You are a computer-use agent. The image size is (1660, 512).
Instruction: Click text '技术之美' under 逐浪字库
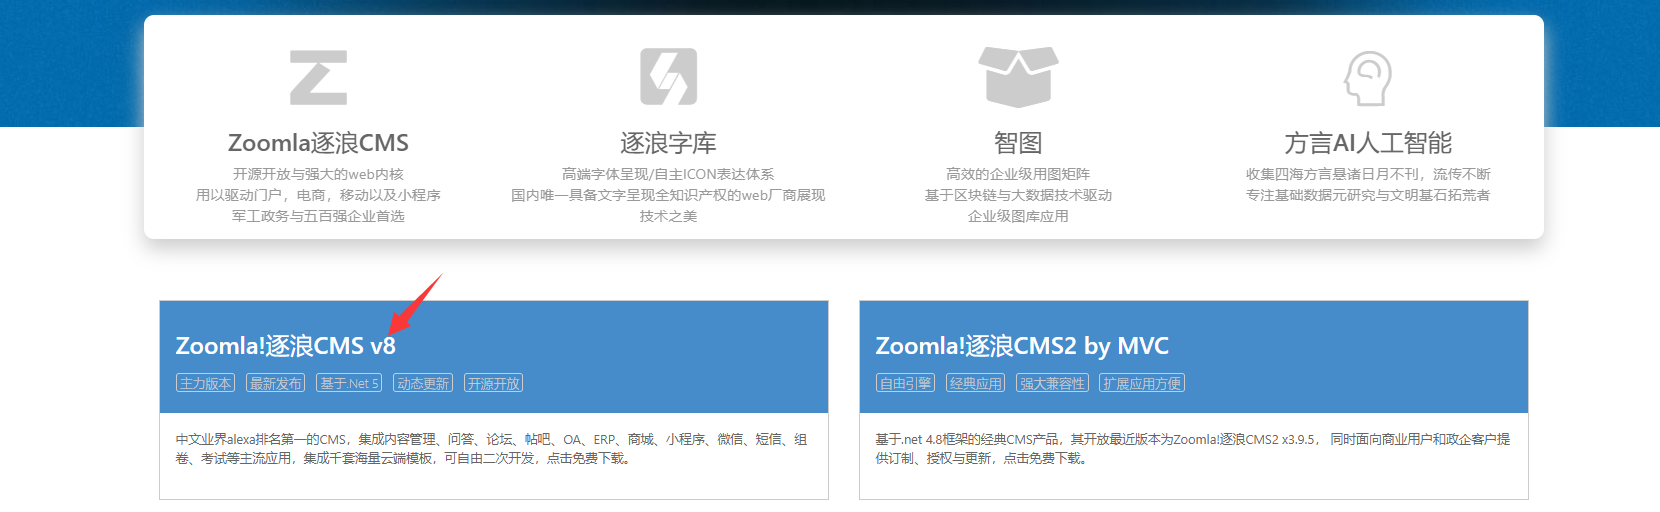click(668, 216)
